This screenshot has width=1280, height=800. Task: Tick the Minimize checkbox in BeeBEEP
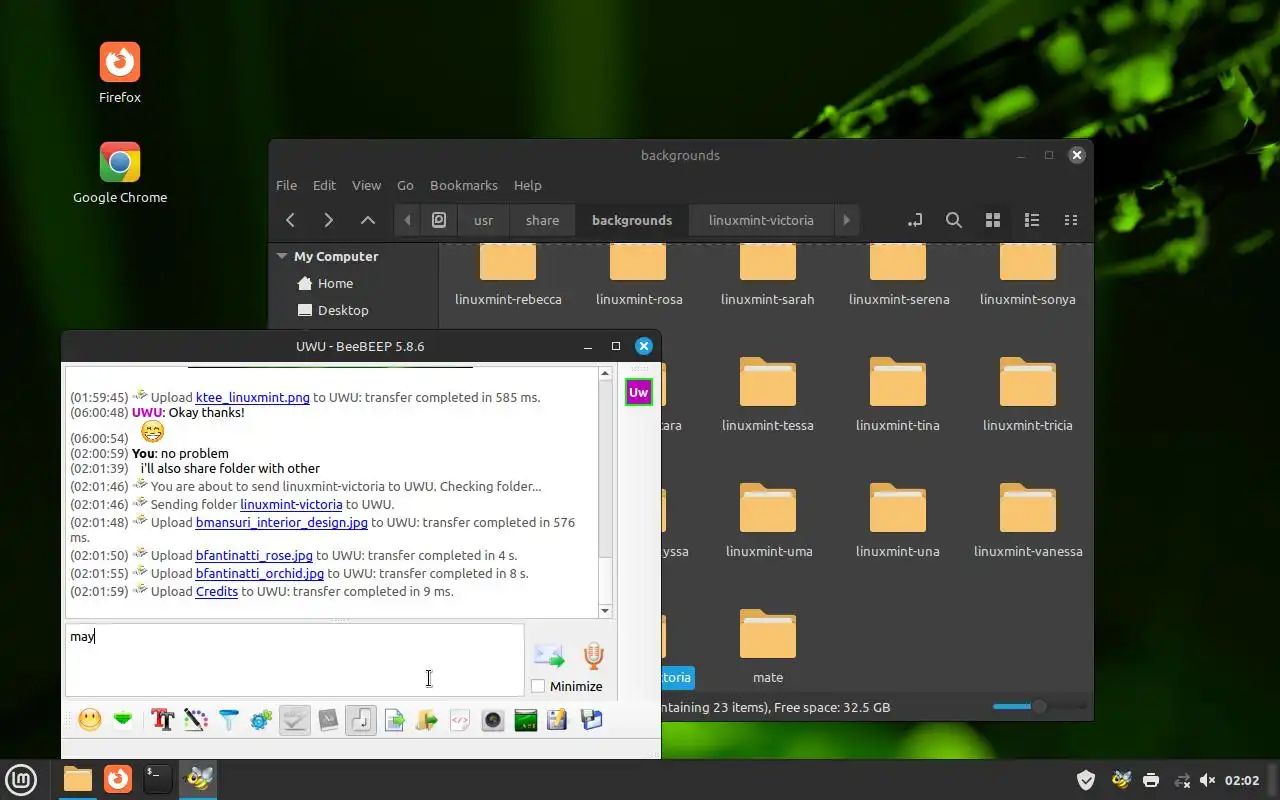click(x=538, y=686)
